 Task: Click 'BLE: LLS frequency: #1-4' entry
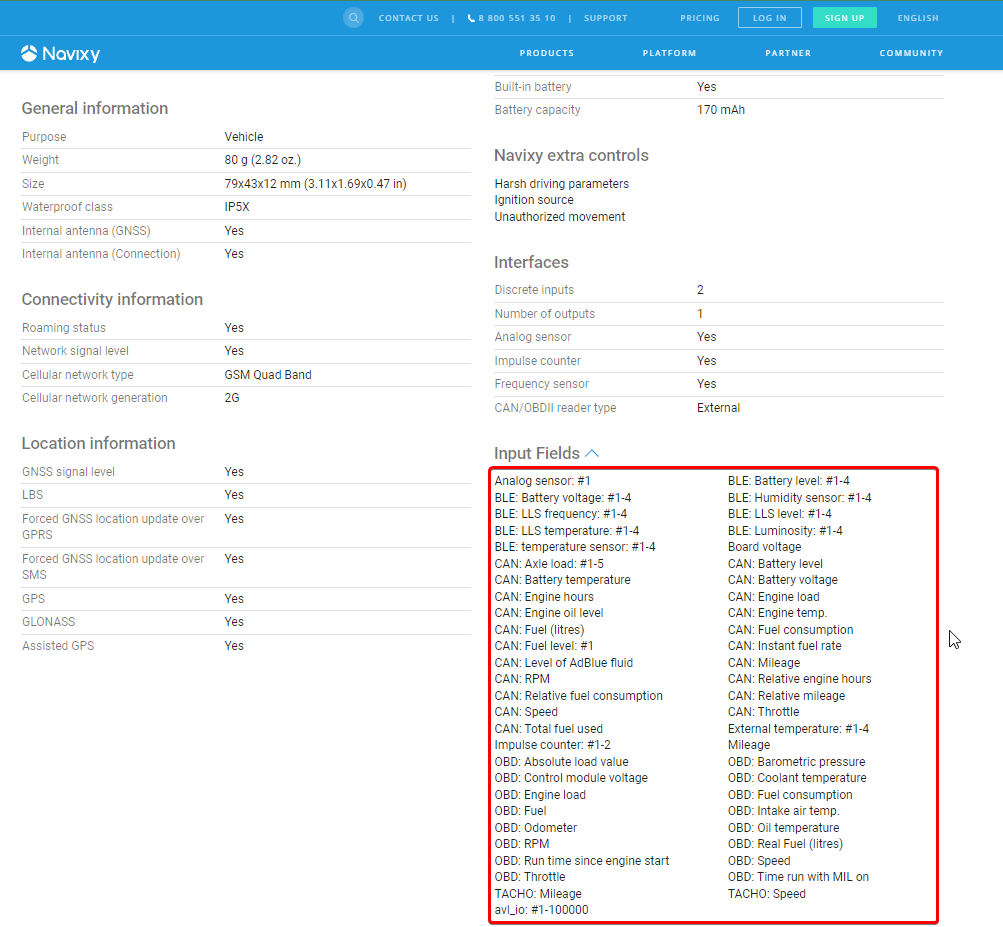click(x=560, y=514)
